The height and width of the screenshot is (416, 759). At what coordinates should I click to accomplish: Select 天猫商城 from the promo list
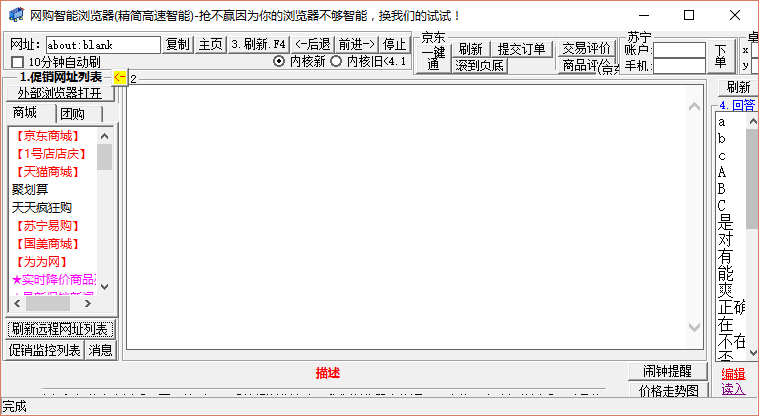[47, 171]
